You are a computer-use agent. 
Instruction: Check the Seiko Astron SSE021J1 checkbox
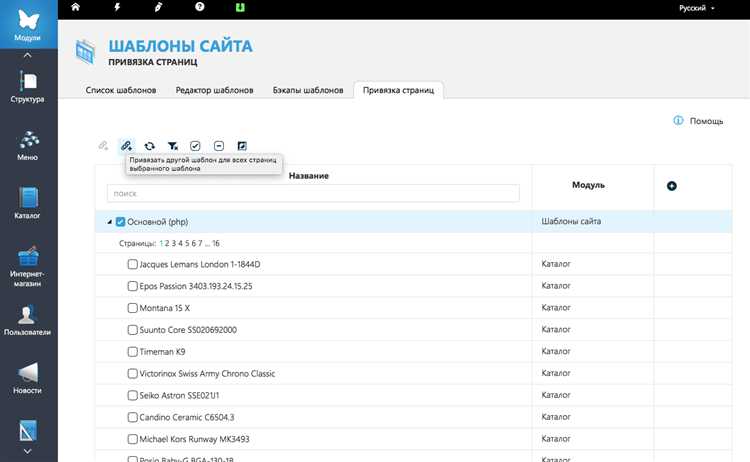tap(132, 396)
